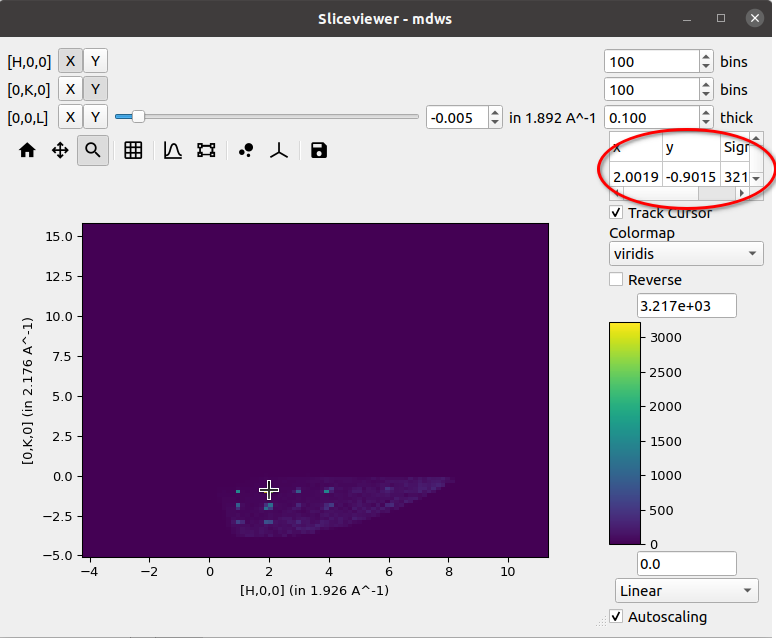Toggle non-orthogonal axes view
776x638 pixels.
[x=281, y=150]
